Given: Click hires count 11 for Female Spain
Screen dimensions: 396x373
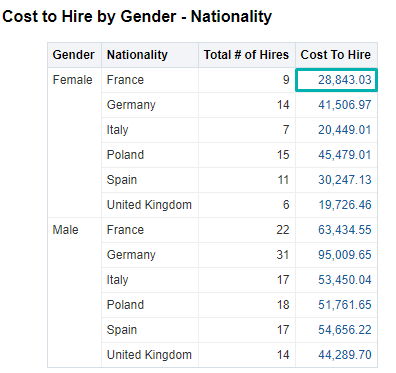Looking at the screenshot, I should coord(283,180).
